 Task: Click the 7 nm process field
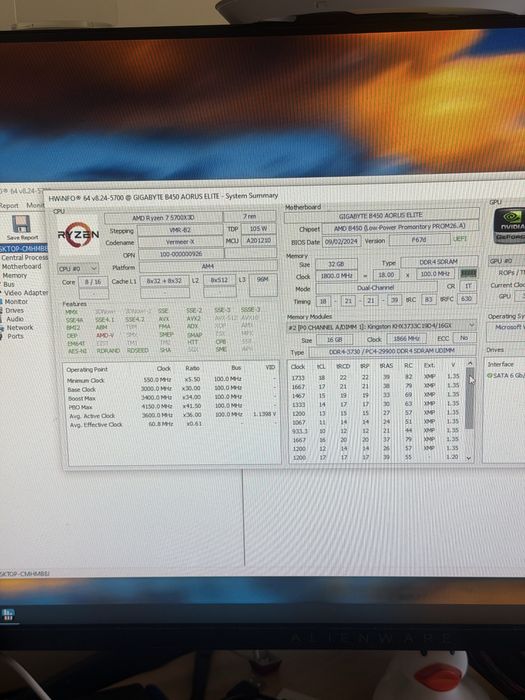tap(250, 217)
